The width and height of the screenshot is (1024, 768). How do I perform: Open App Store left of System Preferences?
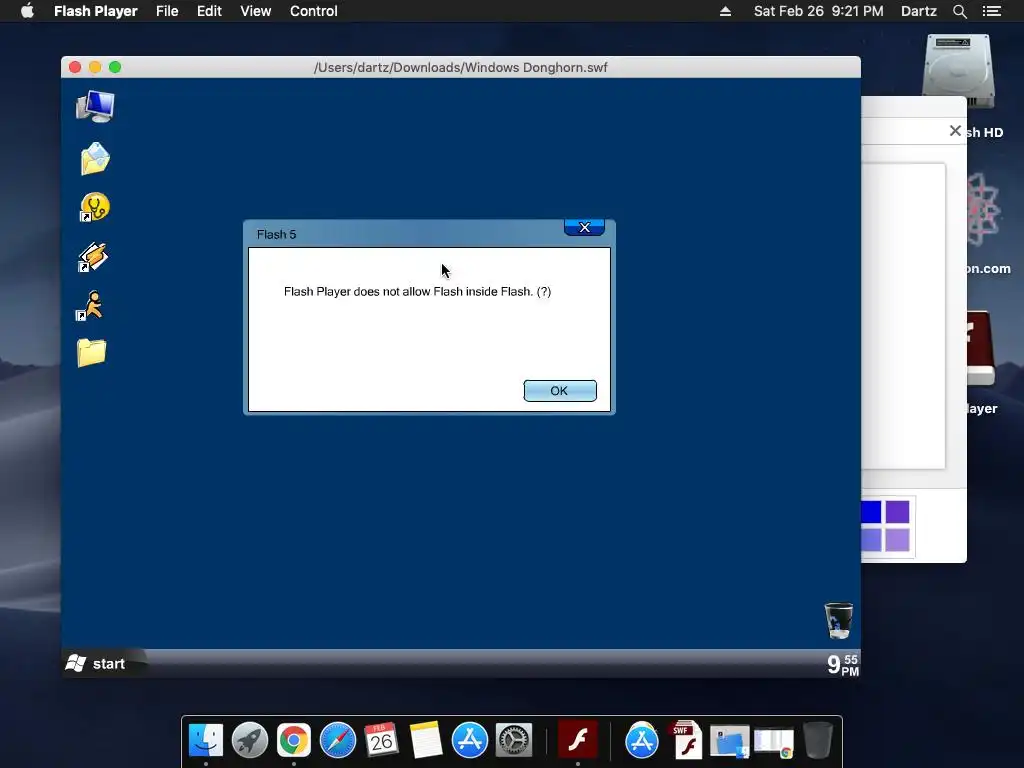tap(470, 740)
